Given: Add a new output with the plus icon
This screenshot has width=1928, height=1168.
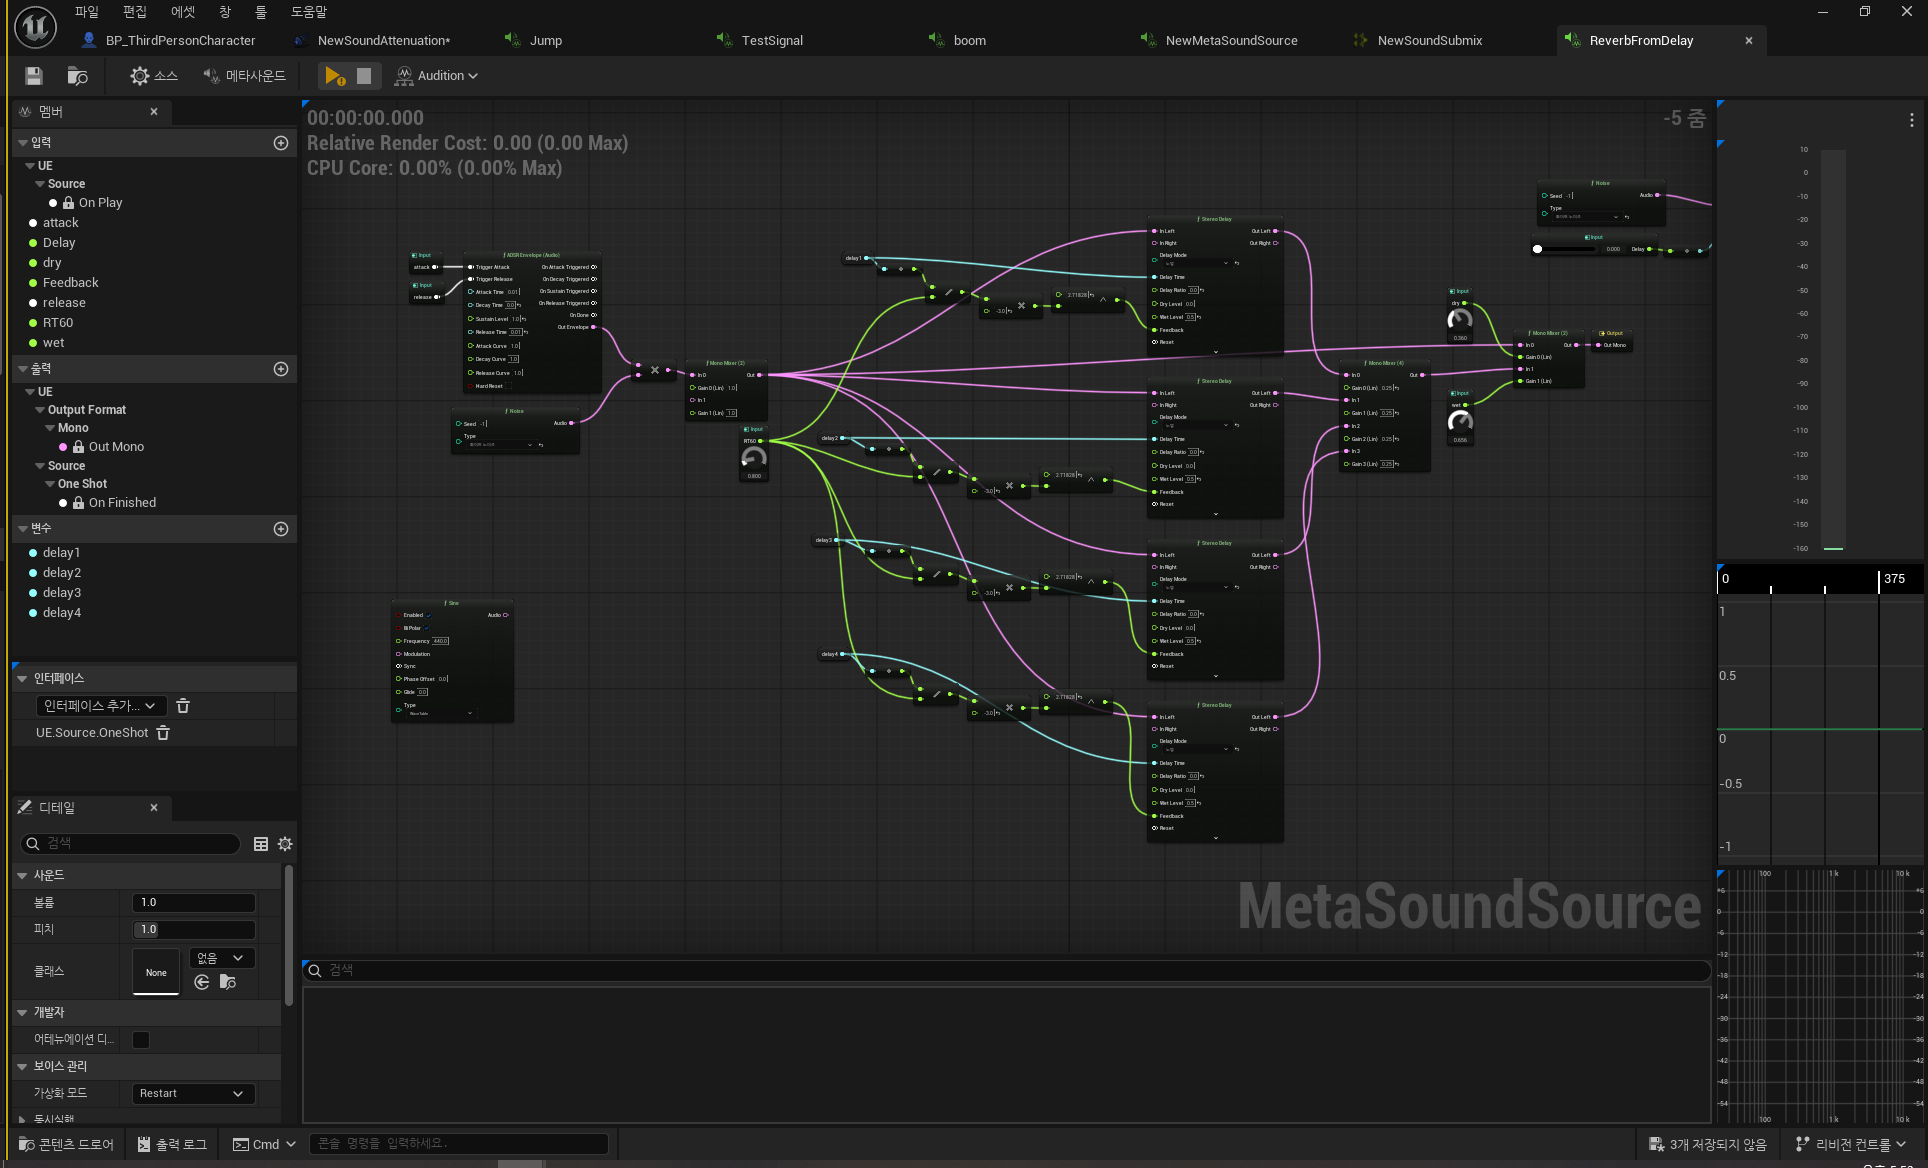Looking at the screenshot, I should click(x=281, y=369).
